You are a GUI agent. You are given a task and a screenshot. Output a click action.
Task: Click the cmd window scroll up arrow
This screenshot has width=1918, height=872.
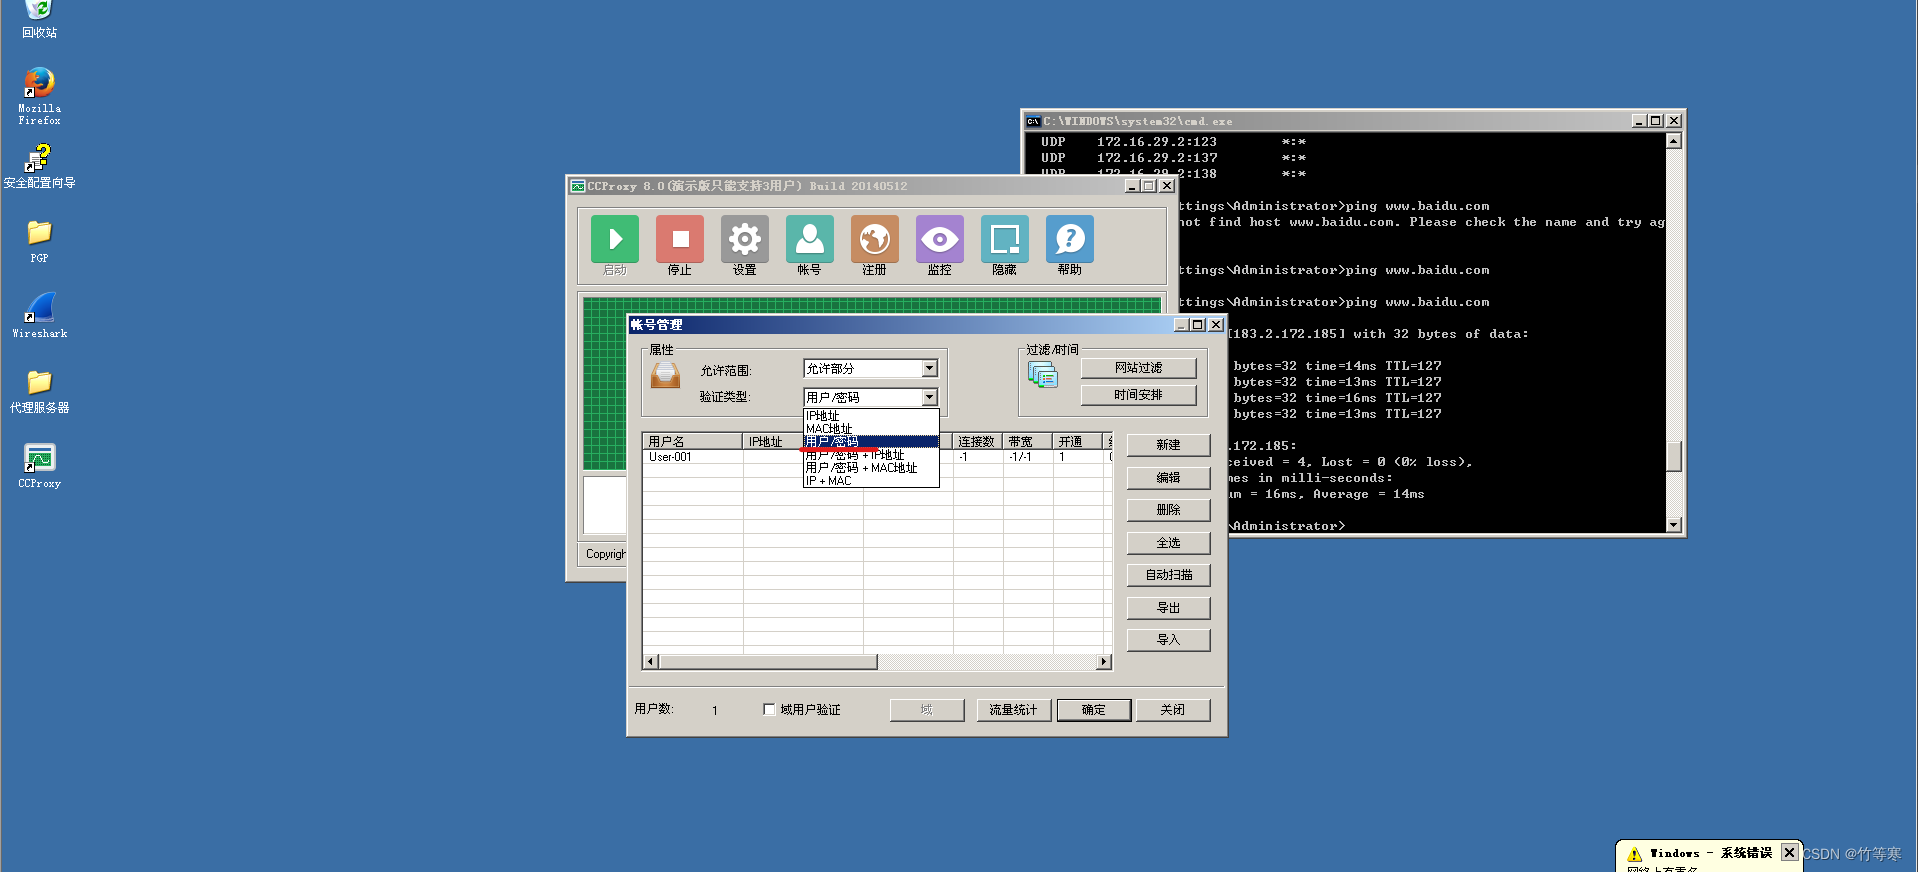pos(1674,141)
